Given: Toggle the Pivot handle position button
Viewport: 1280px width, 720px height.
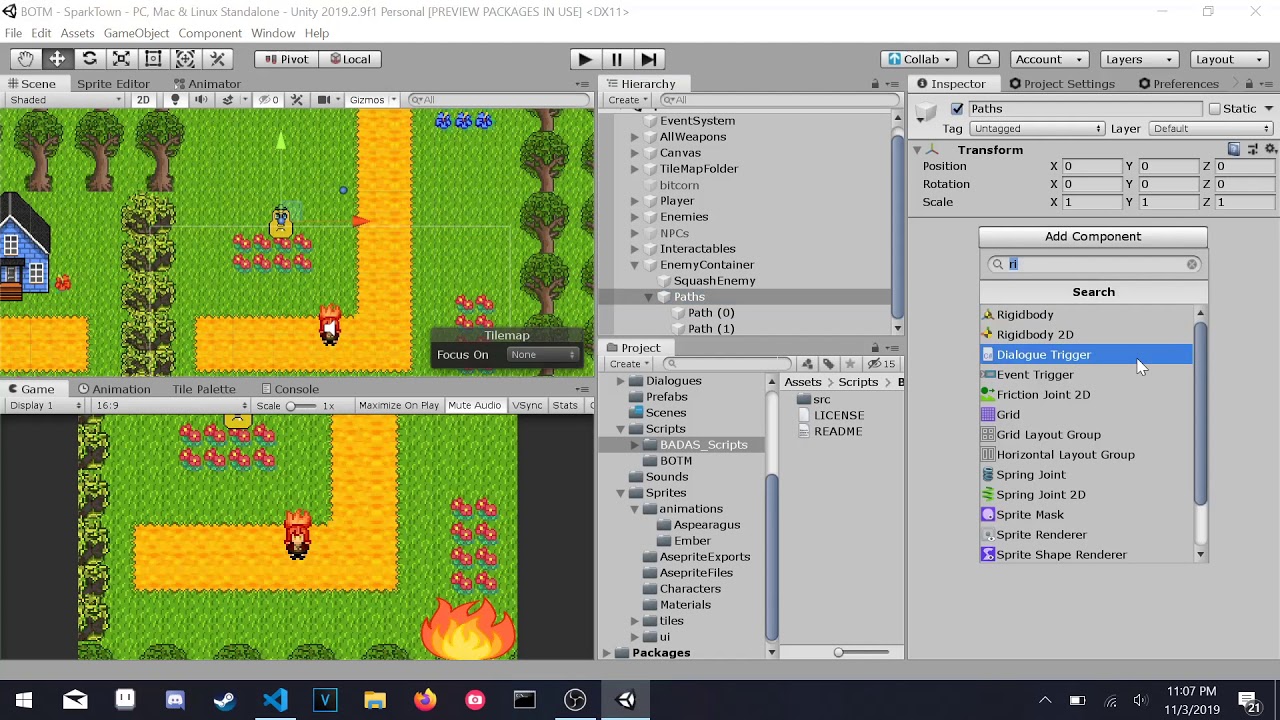Looking at the screenshot, I should point(286,59).
